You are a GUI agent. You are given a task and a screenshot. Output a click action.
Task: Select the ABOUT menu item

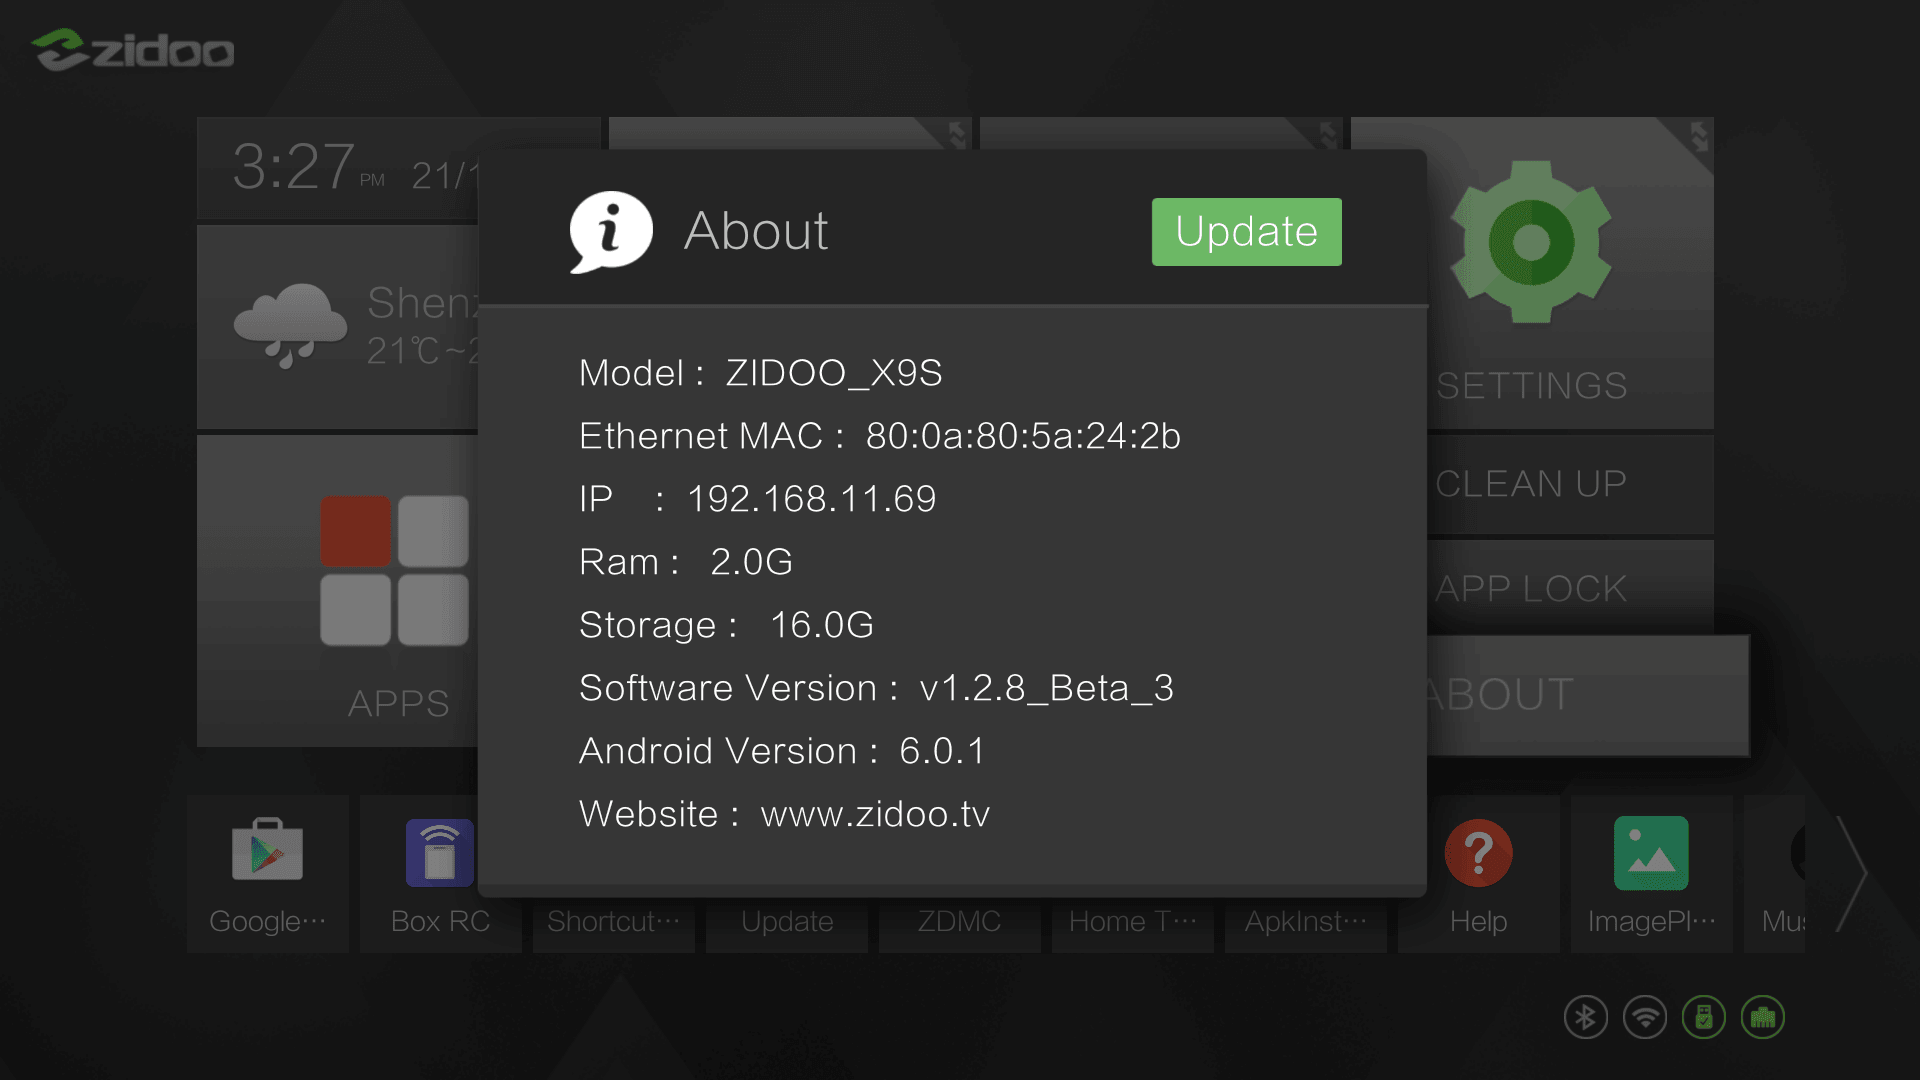tap(1588, 695)
